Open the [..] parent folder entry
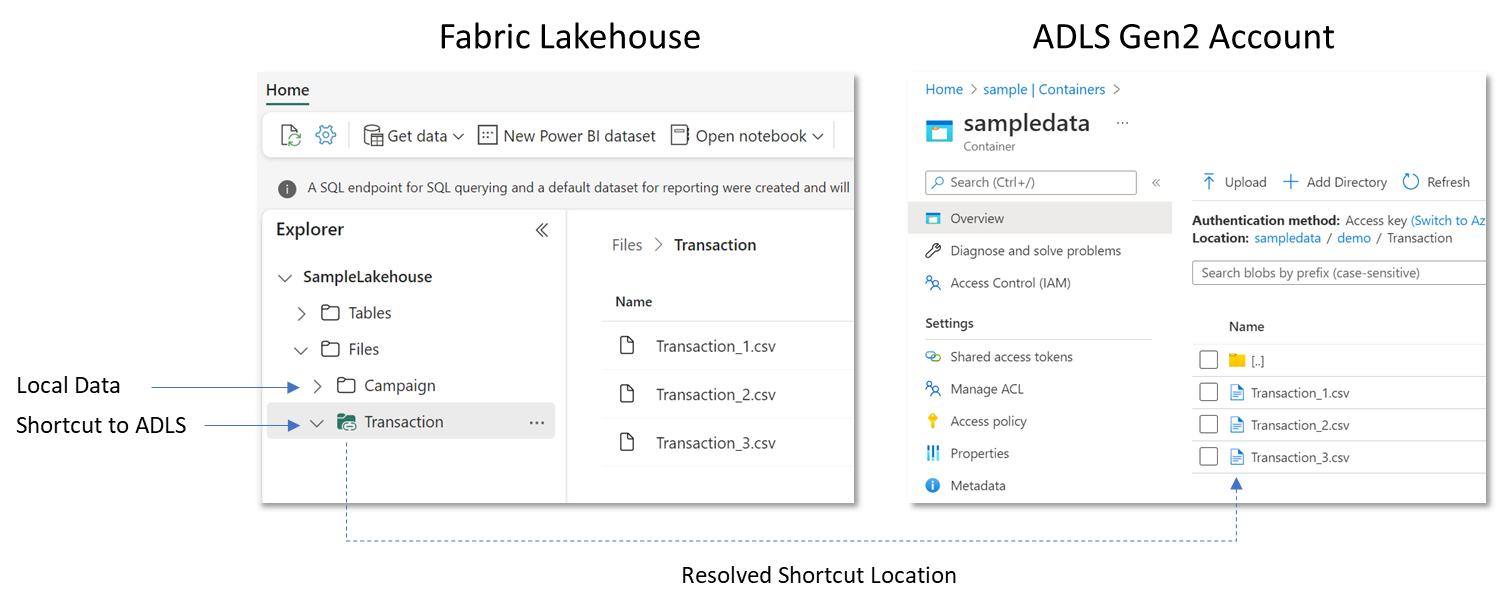The image size is (1499, 606). [x=1258, y=361]
